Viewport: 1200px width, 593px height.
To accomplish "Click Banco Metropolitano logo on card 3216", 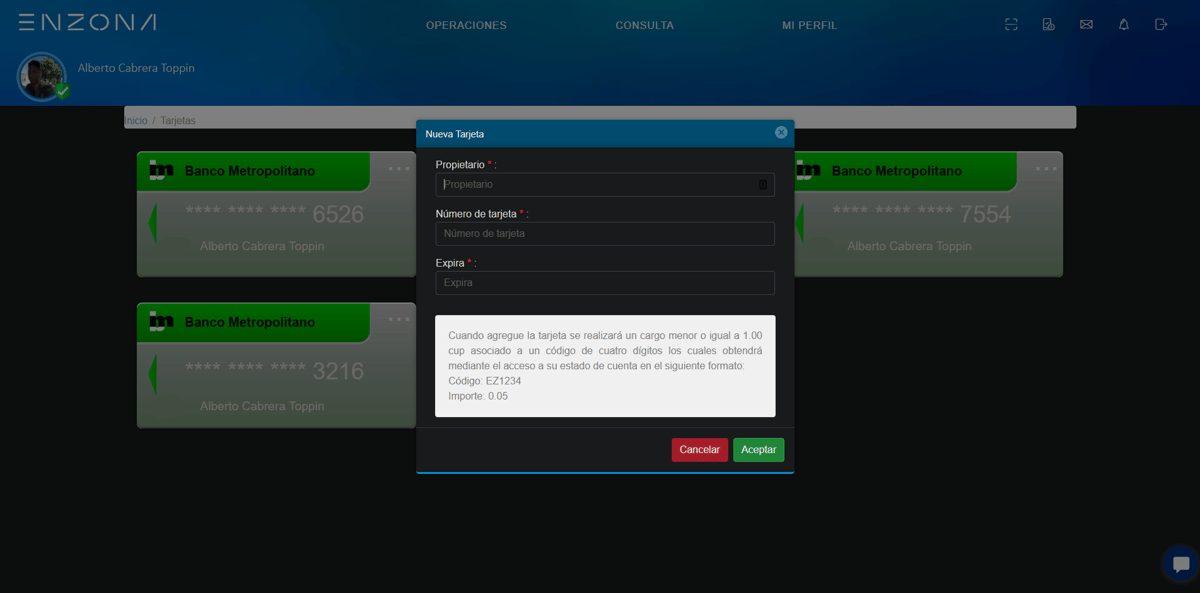I will (161, 322).
